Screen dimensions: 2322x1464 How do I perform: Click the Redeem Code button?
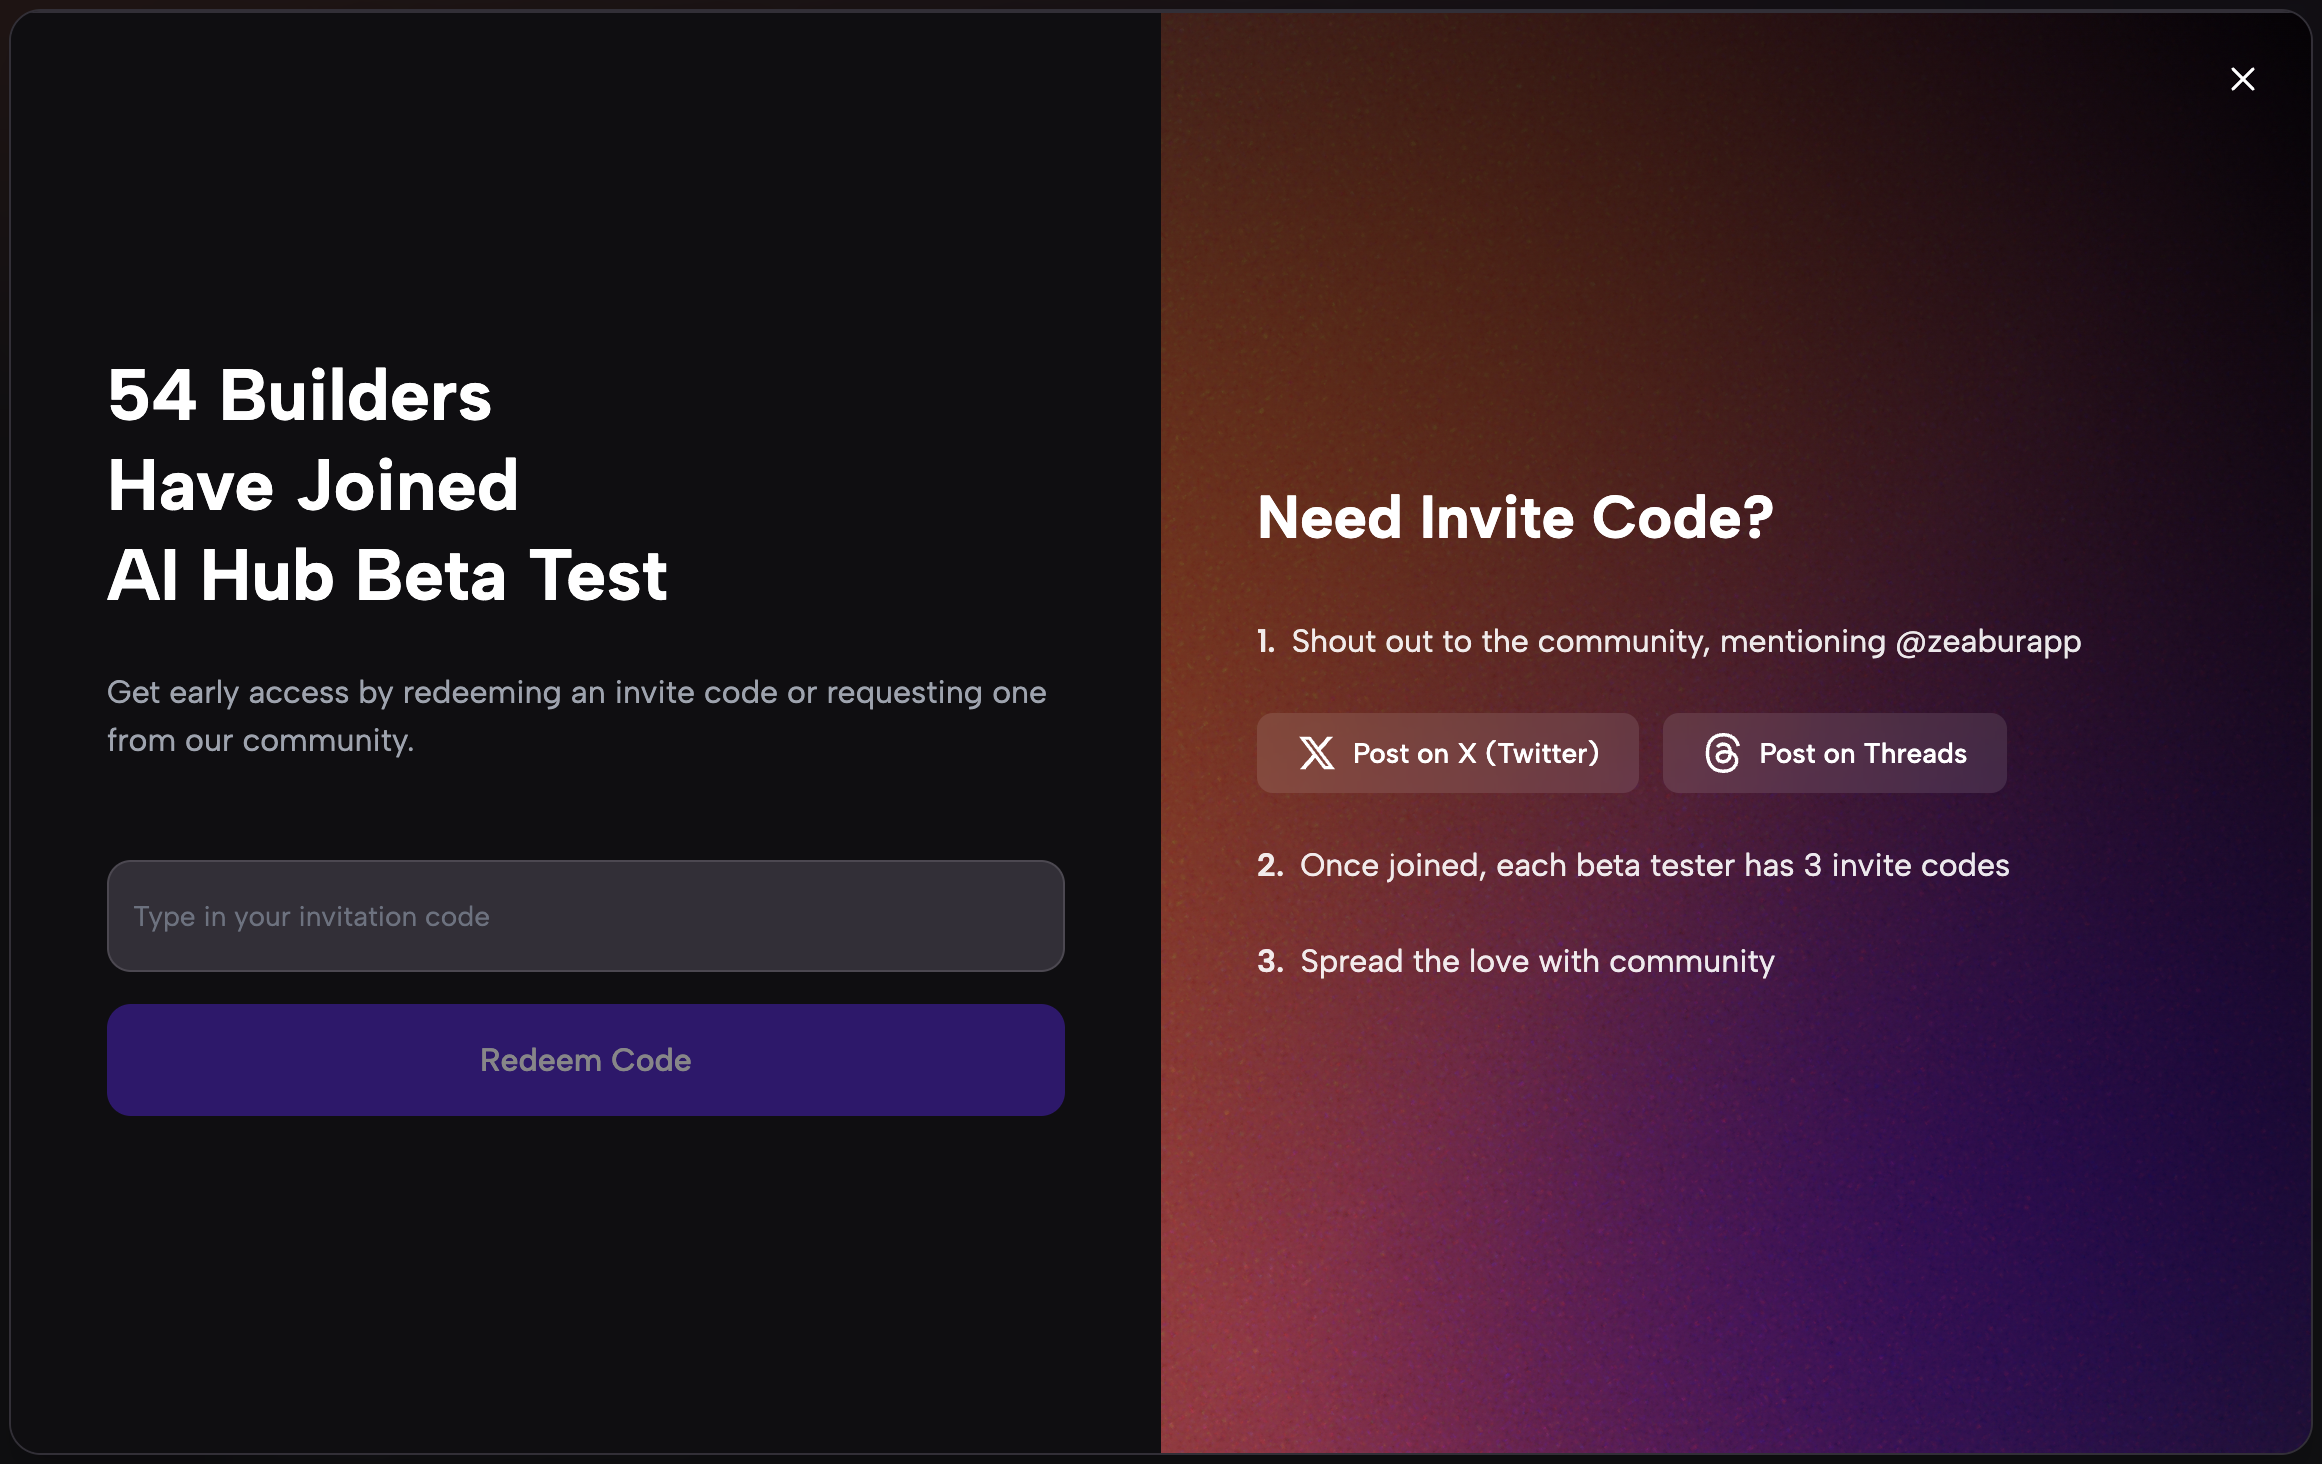click(x=585, y=1059)
